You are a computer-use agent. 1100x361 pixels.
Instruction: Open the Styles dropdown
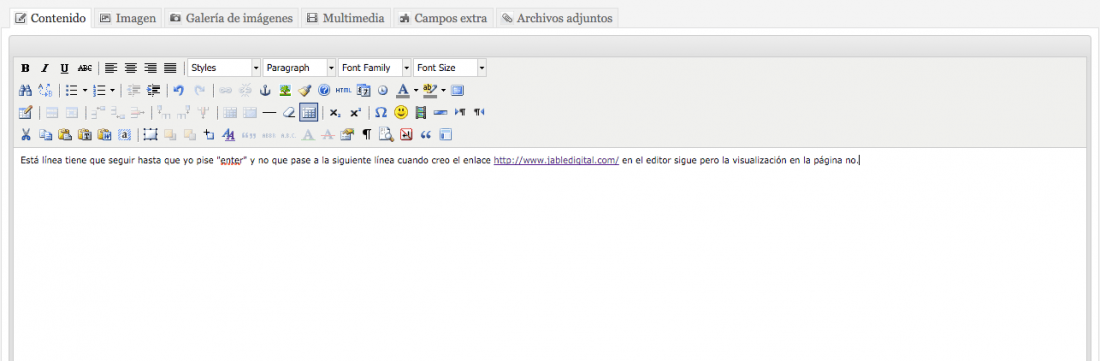pos(224,68)
